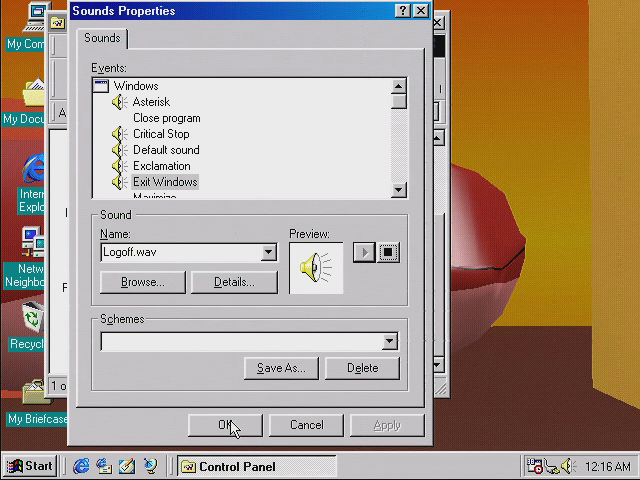Click the Windows category icon in Events
640x480 pixels.
[101, 86]
